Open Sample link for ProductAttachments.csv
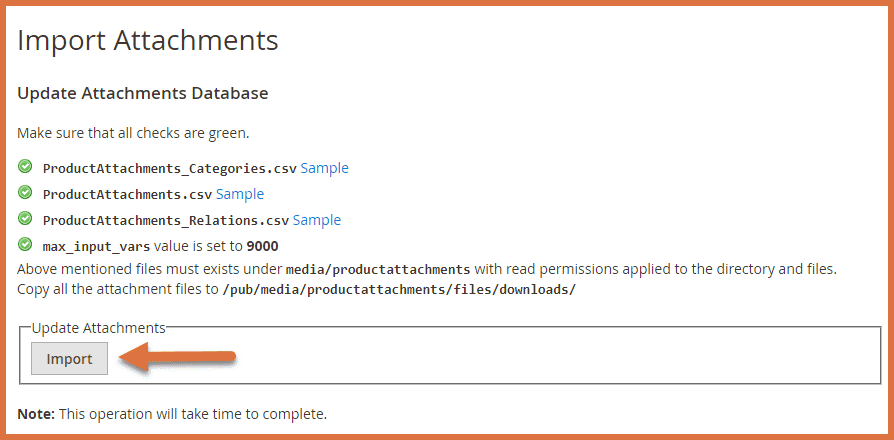This screenshot has height=440, width=894. coord(240,194)
